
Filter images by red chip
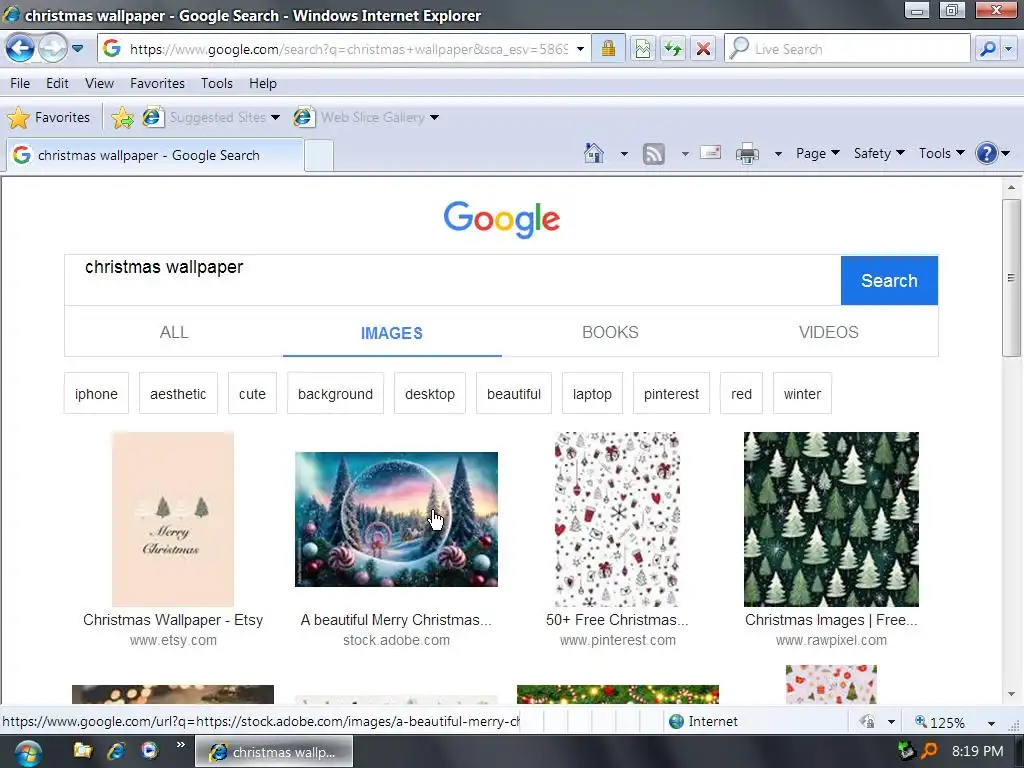coord(741,394)
